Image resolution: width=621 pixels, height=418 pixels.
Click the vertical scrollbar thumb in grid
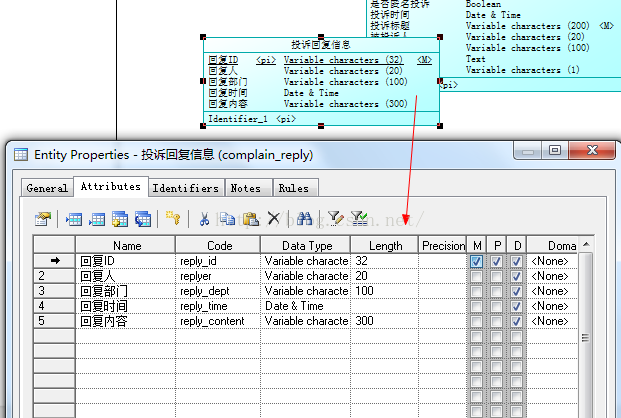(586, 338)
